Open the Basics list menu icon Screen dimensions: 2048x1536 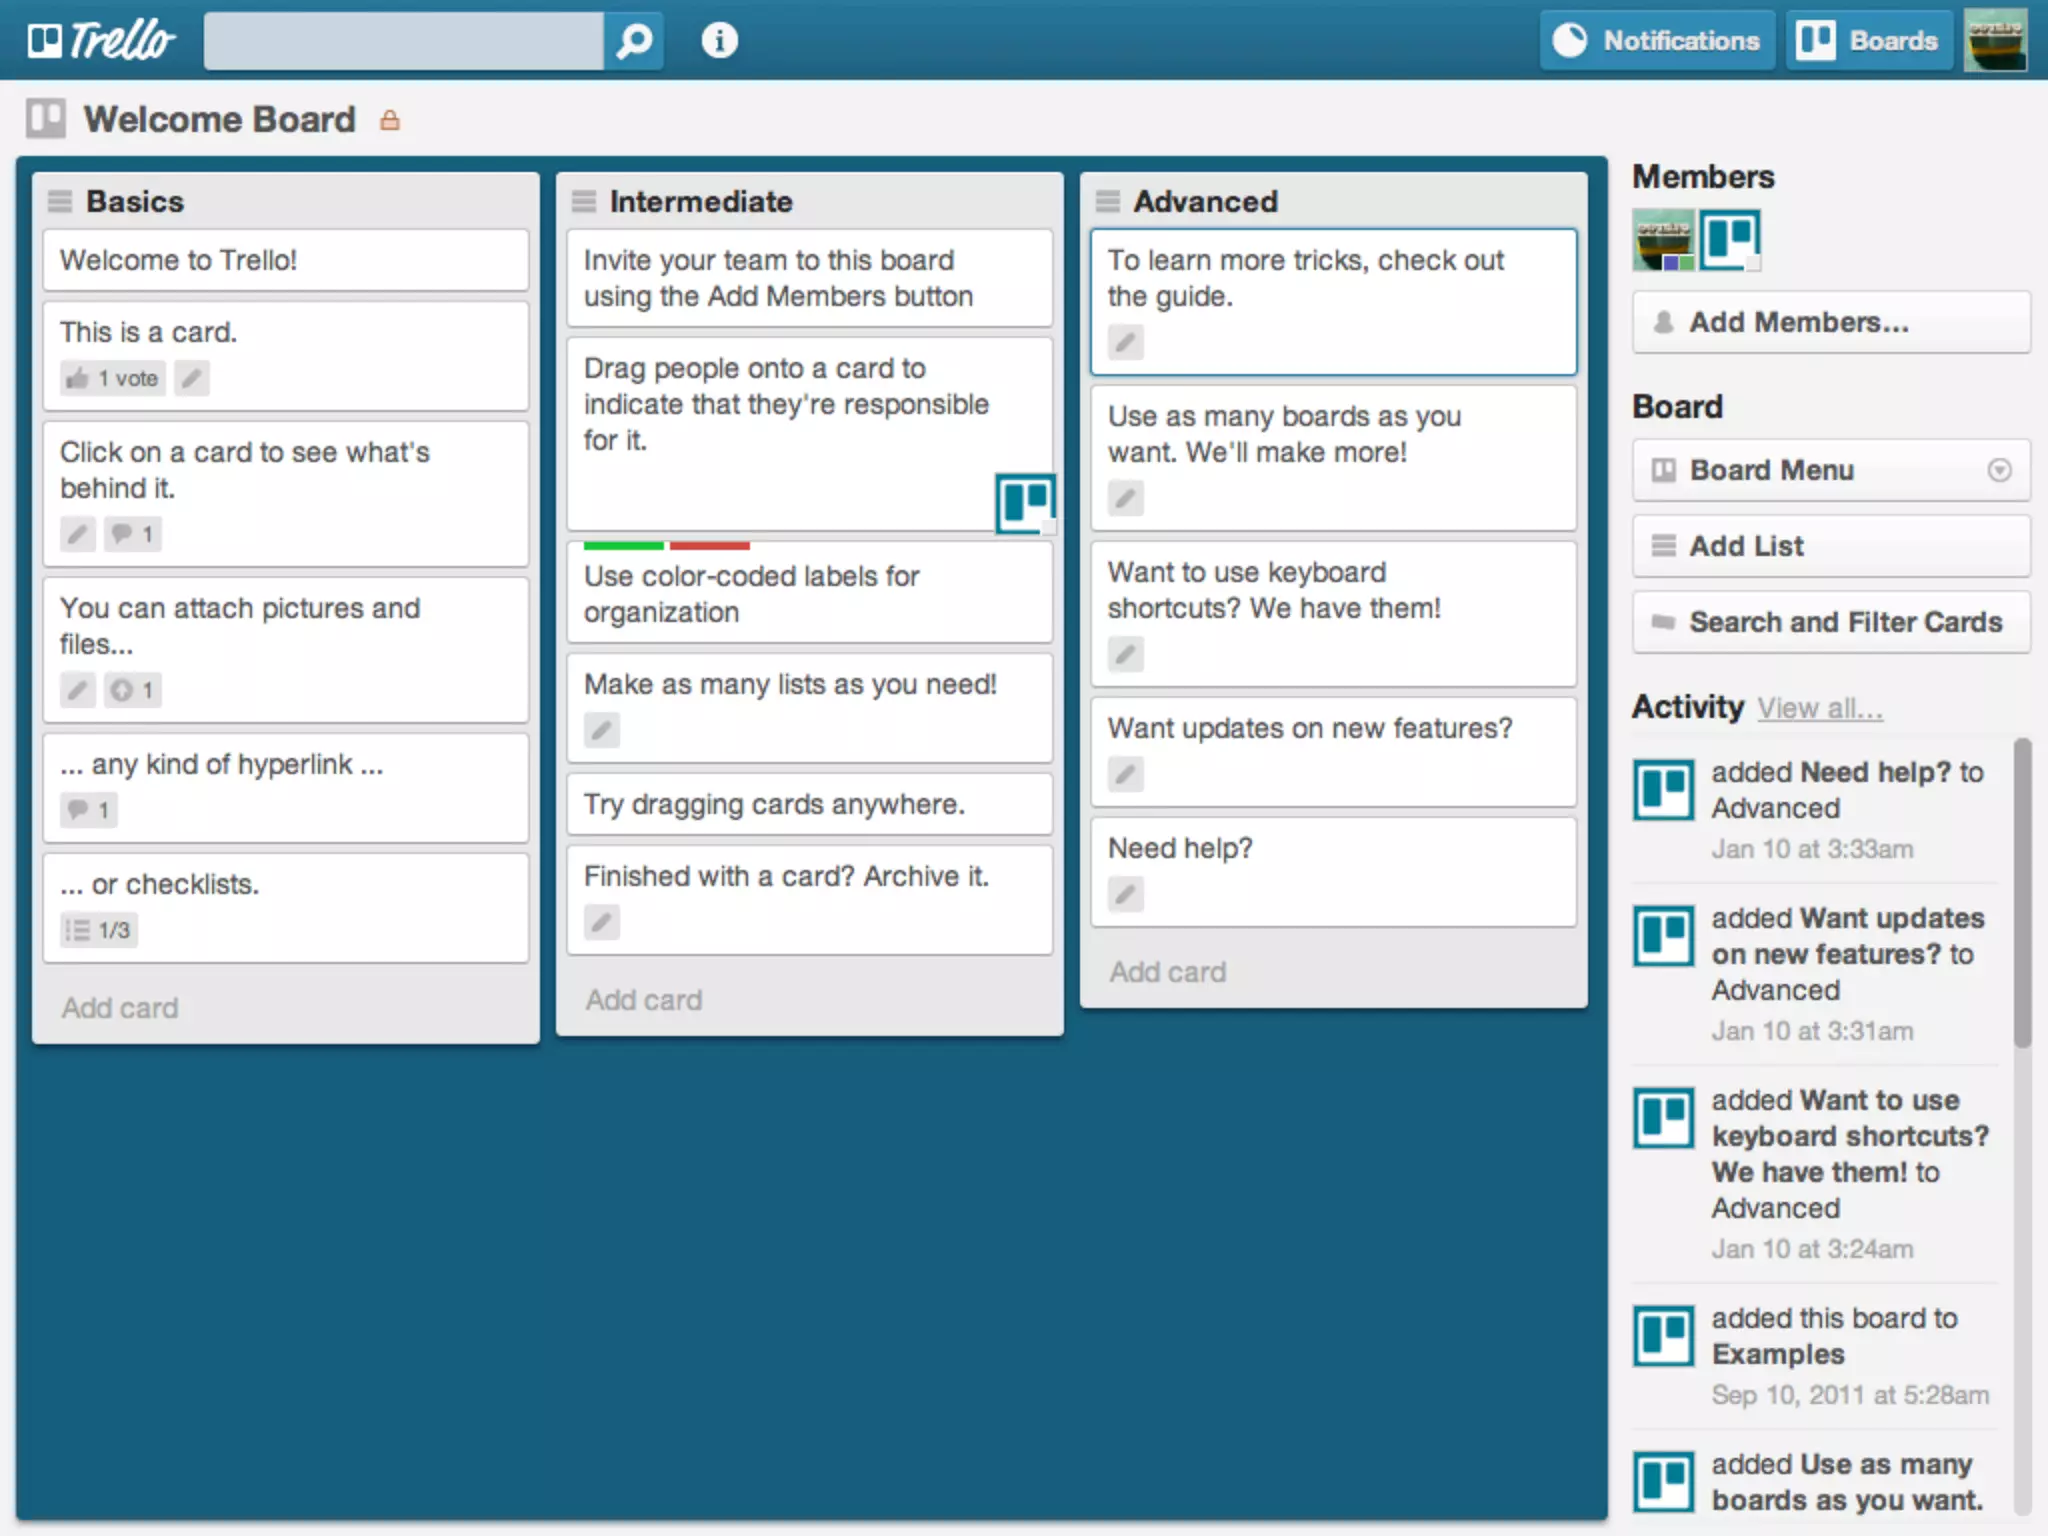pos(60,201)
